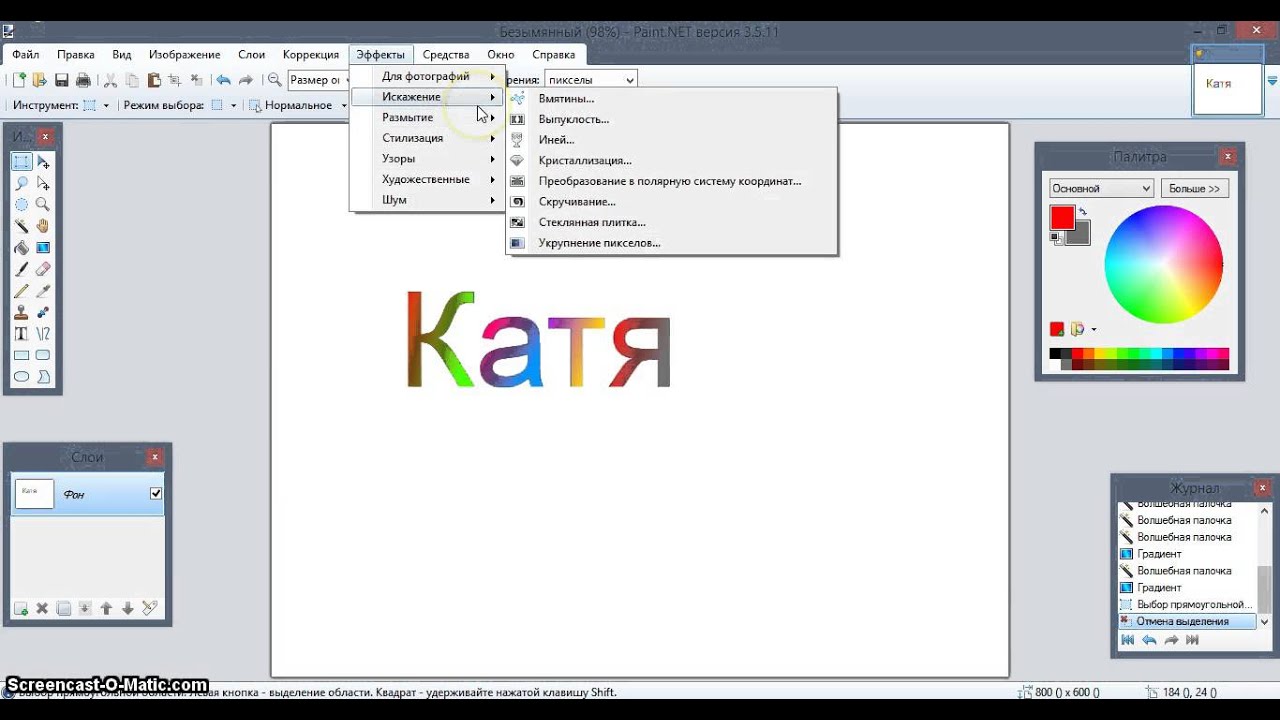
Task: Select the Zoom magnifier tool in toolbox
Action: [43, 204]
